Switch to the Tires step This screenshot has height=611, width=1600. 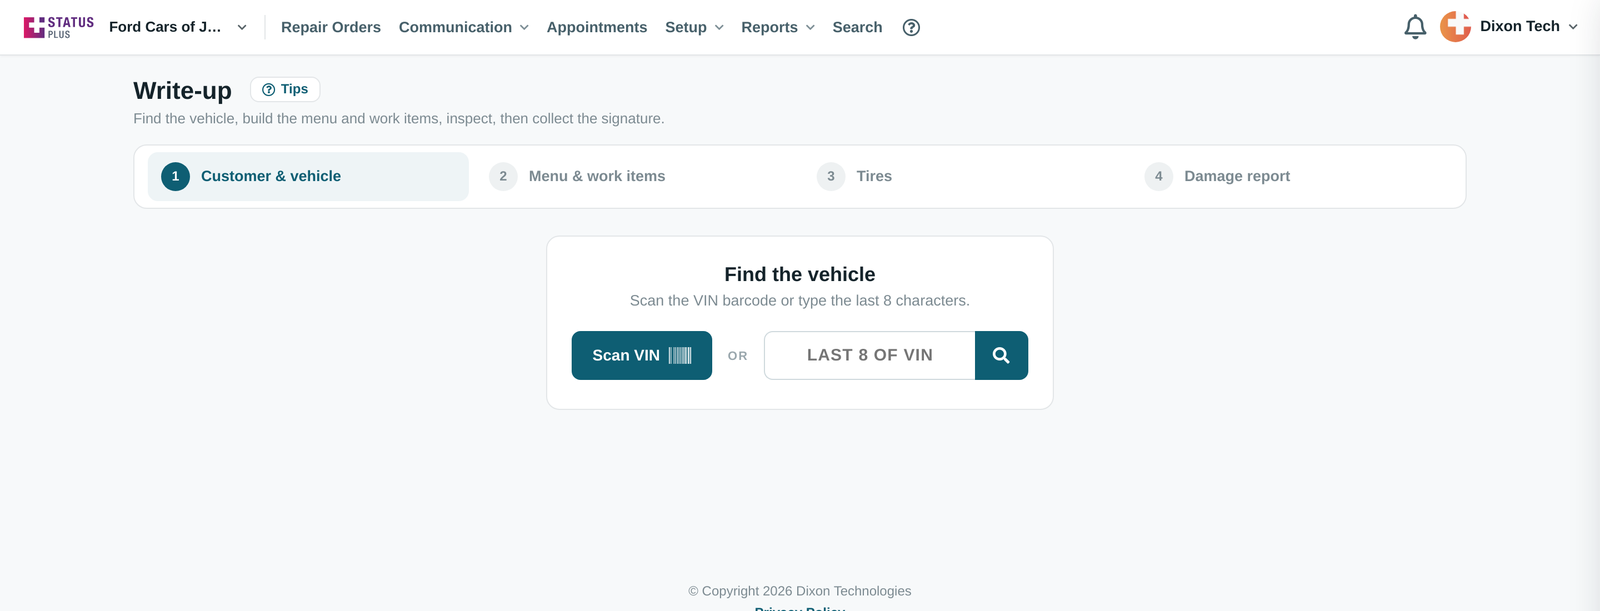coord(964,176)
